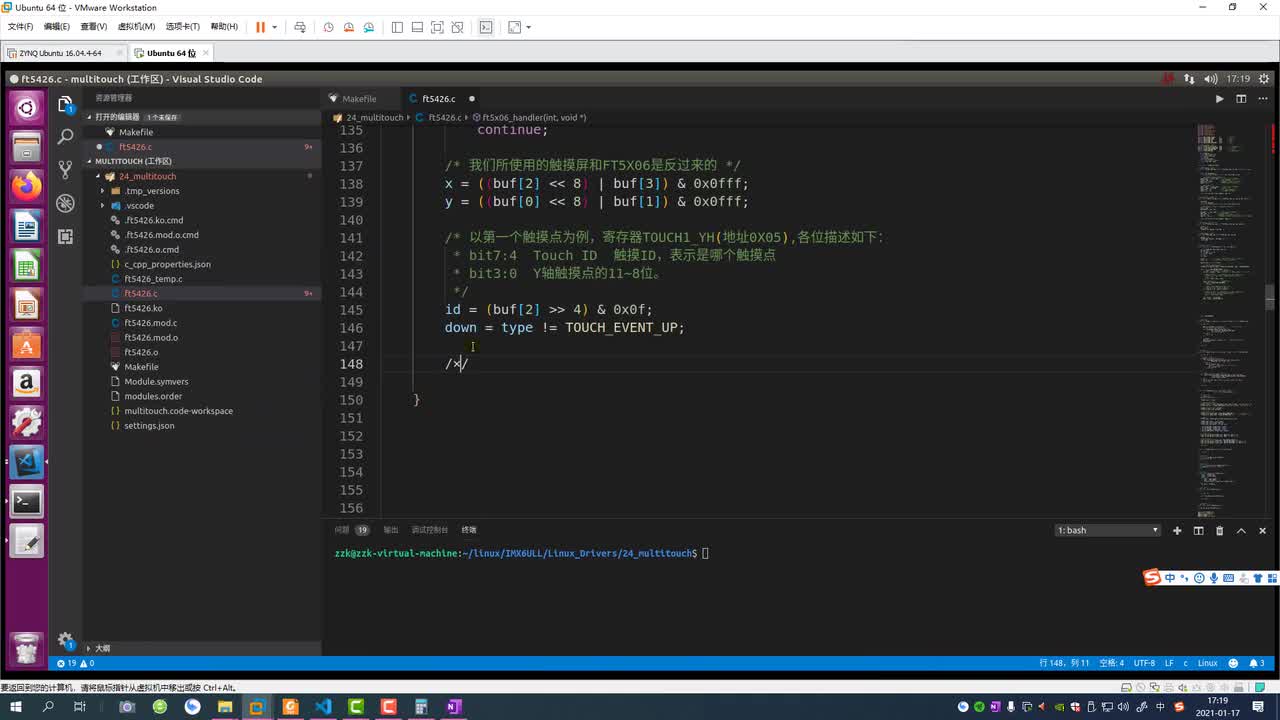Image resolution: width=1280 pixels, height=720 pixels.
Task: Pause the virtual machine
Action: pyautogui.click(x=260, y=27)
